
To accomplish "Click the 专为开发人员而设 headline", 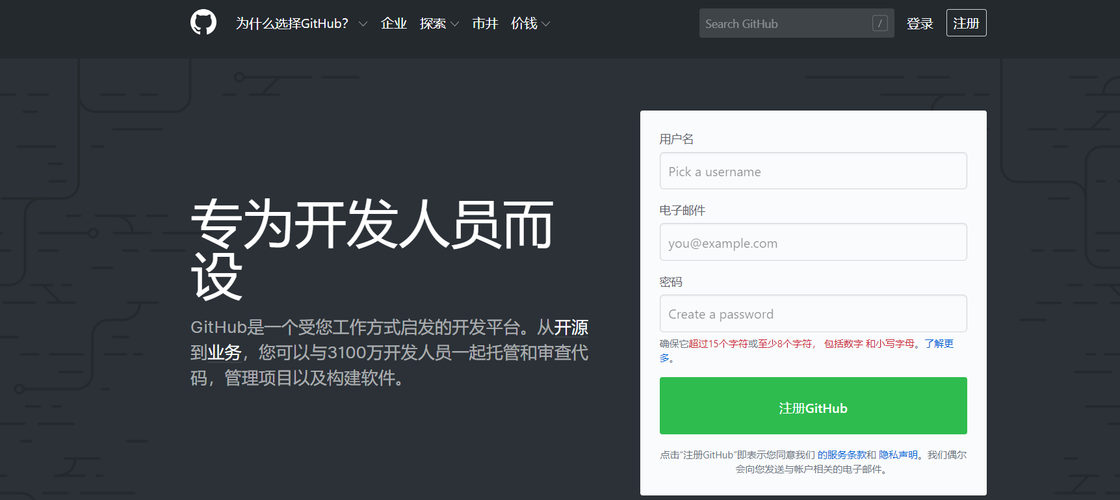I will [x=371, y=249].
